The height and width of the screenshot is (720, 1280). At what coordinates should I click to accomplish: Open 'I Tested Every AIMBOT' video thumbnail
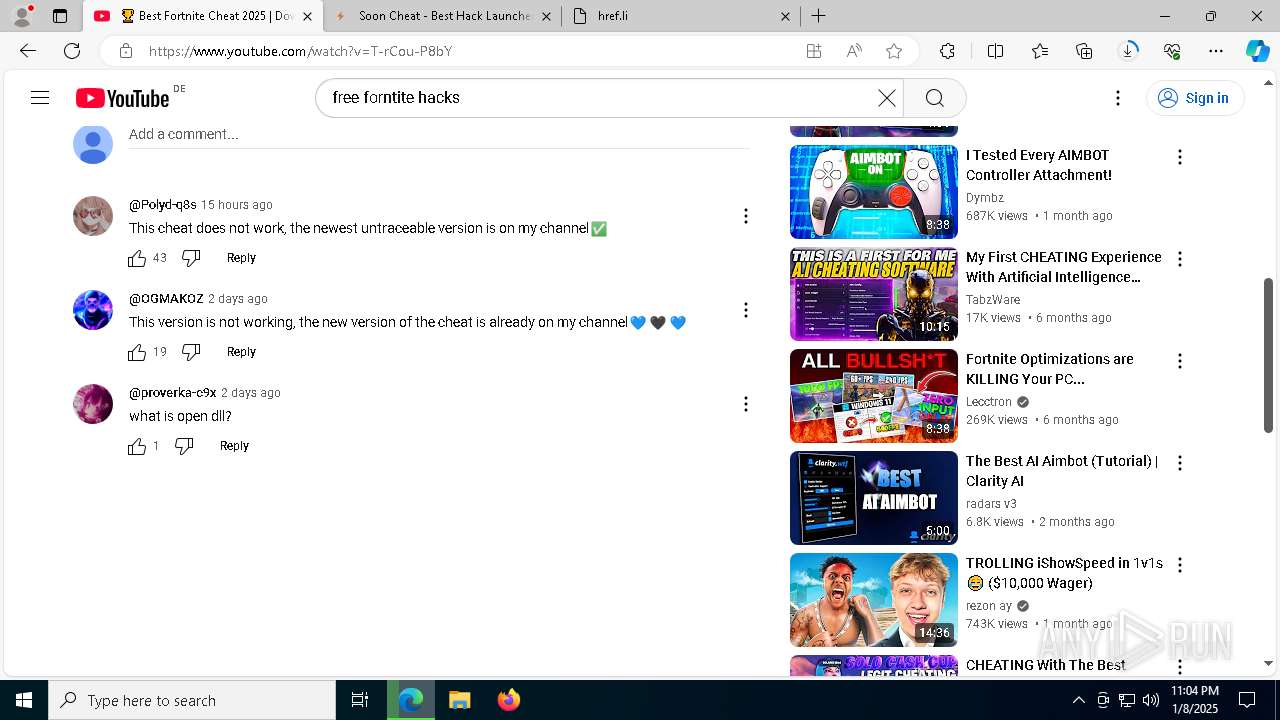(874, 192)
